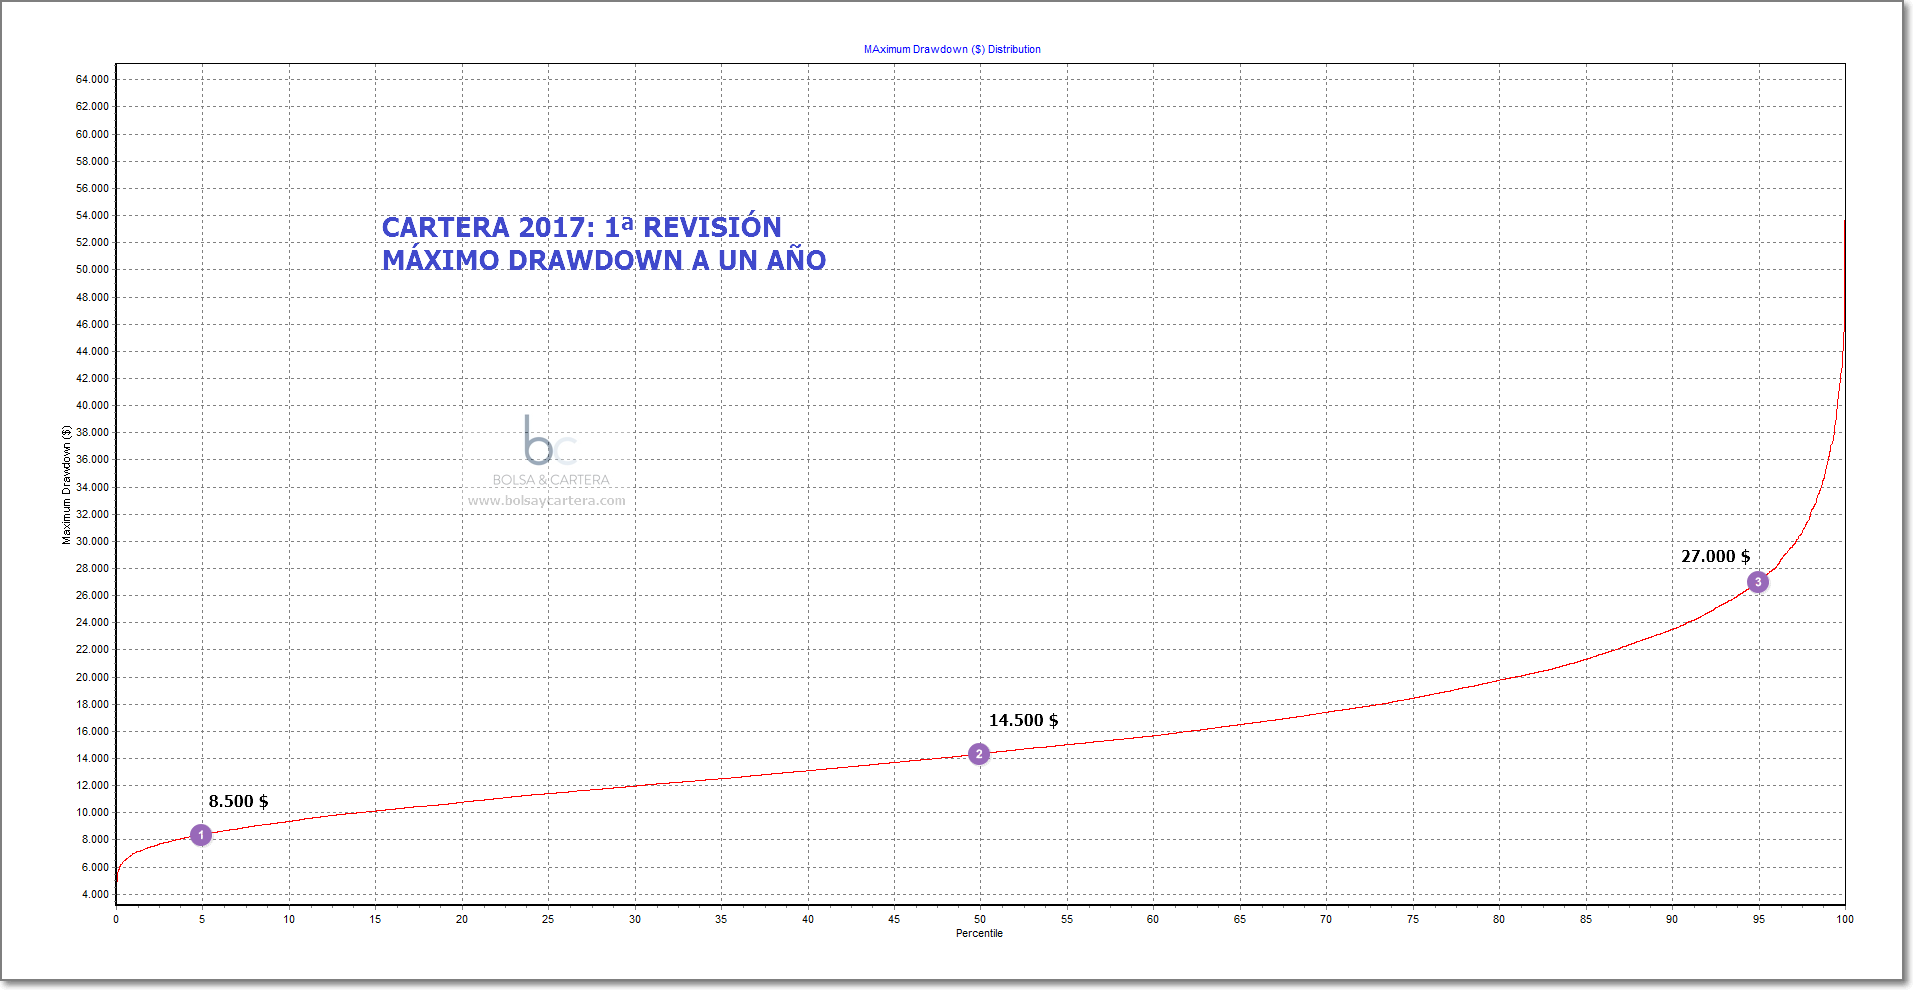Click y-axis tick label '64.000'
This screenshot has width=1913, height=990.
tap(92, 79)
